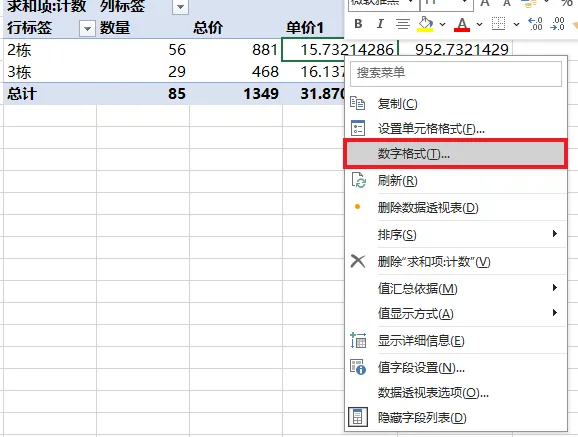This screenshot has width=578, height=437.
Task: Select the 单价1 column header cell
Action: click(313, 28)
